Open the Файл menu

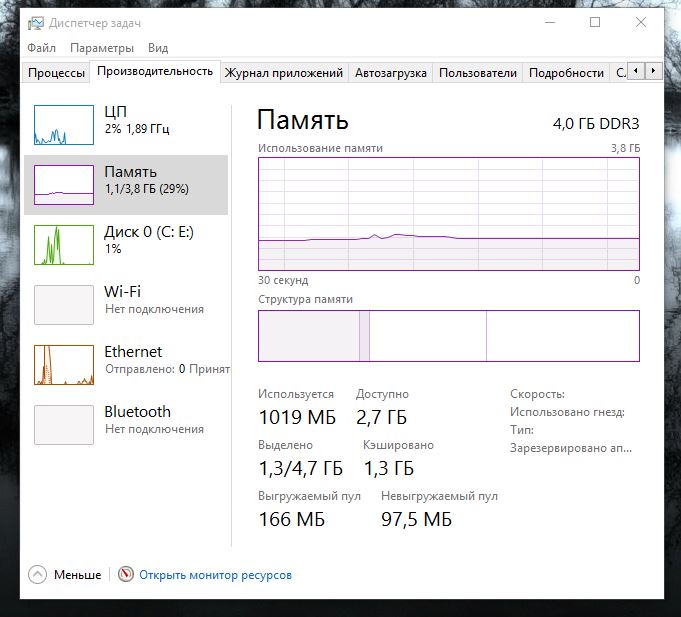[42, 47]
